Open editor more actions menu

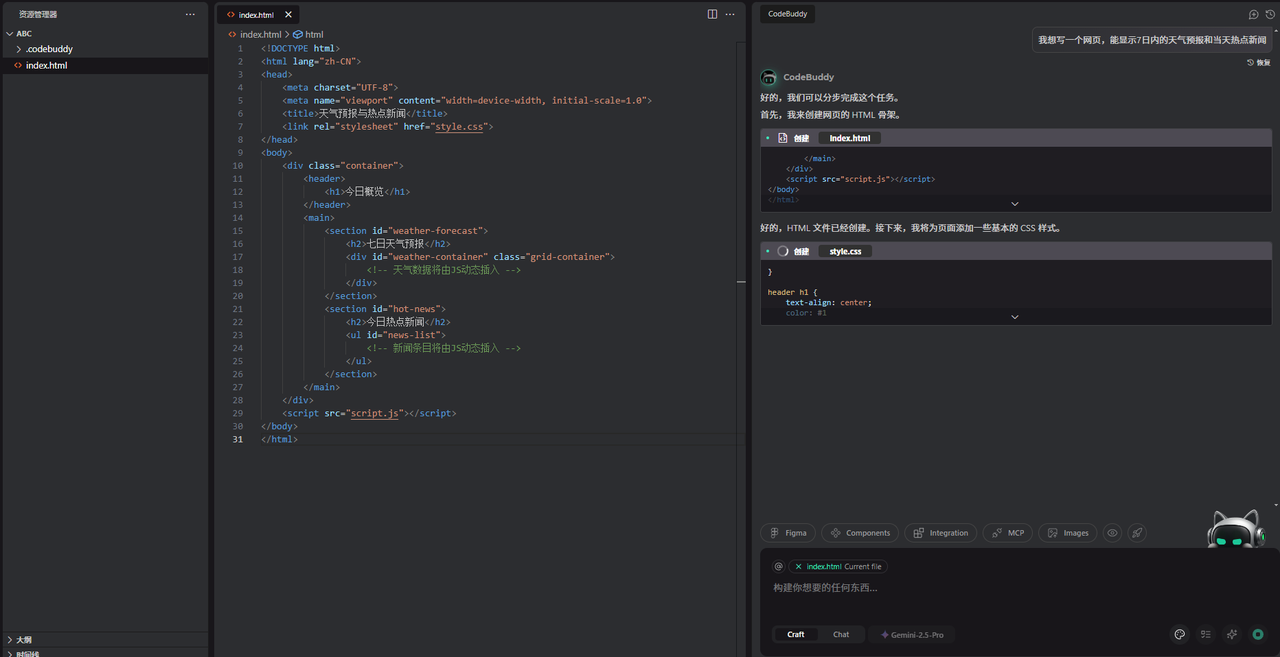(731, 14)
